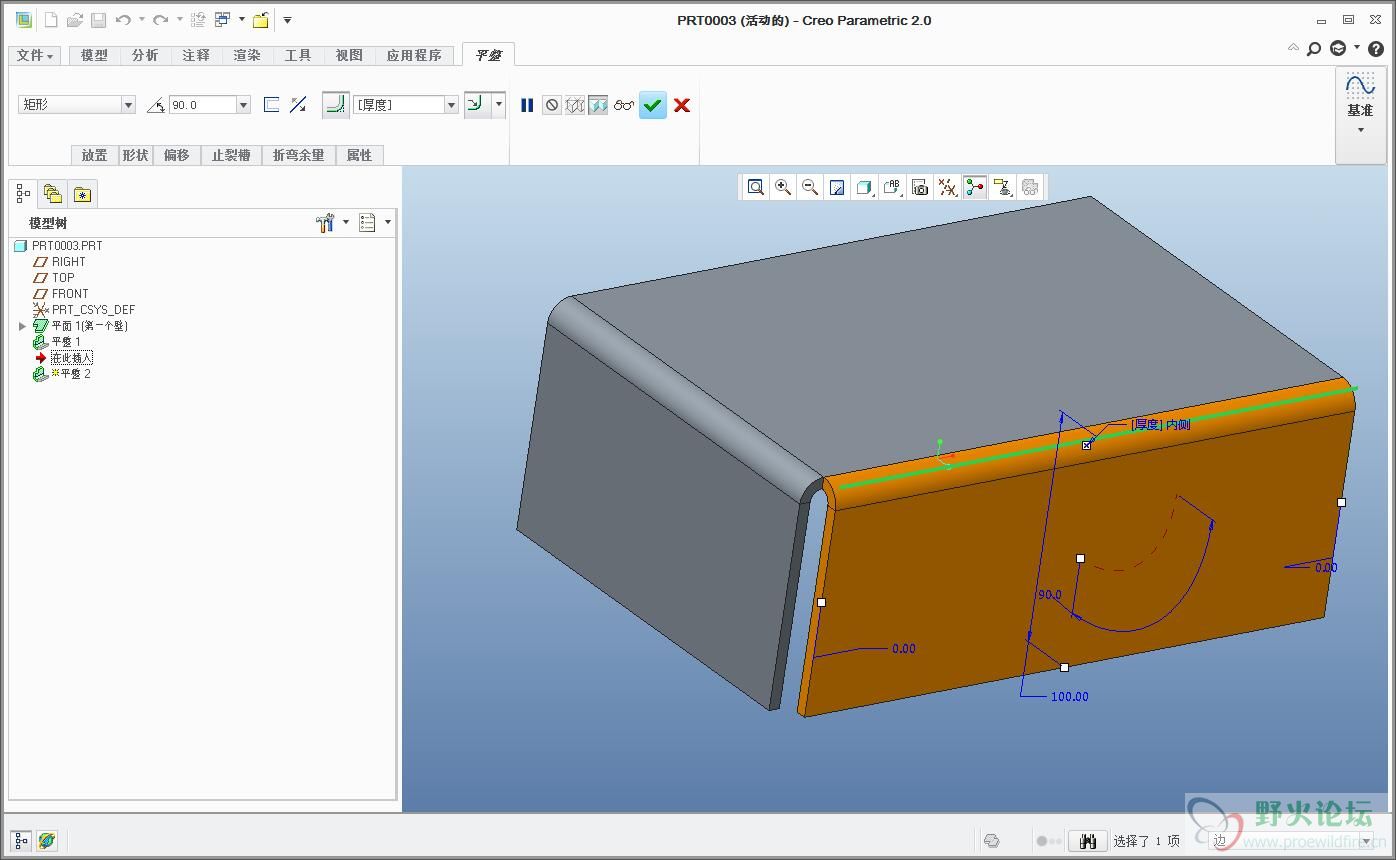Click the Display Style cube icon
Screen dimensions: 1396x860
(865, 187)
